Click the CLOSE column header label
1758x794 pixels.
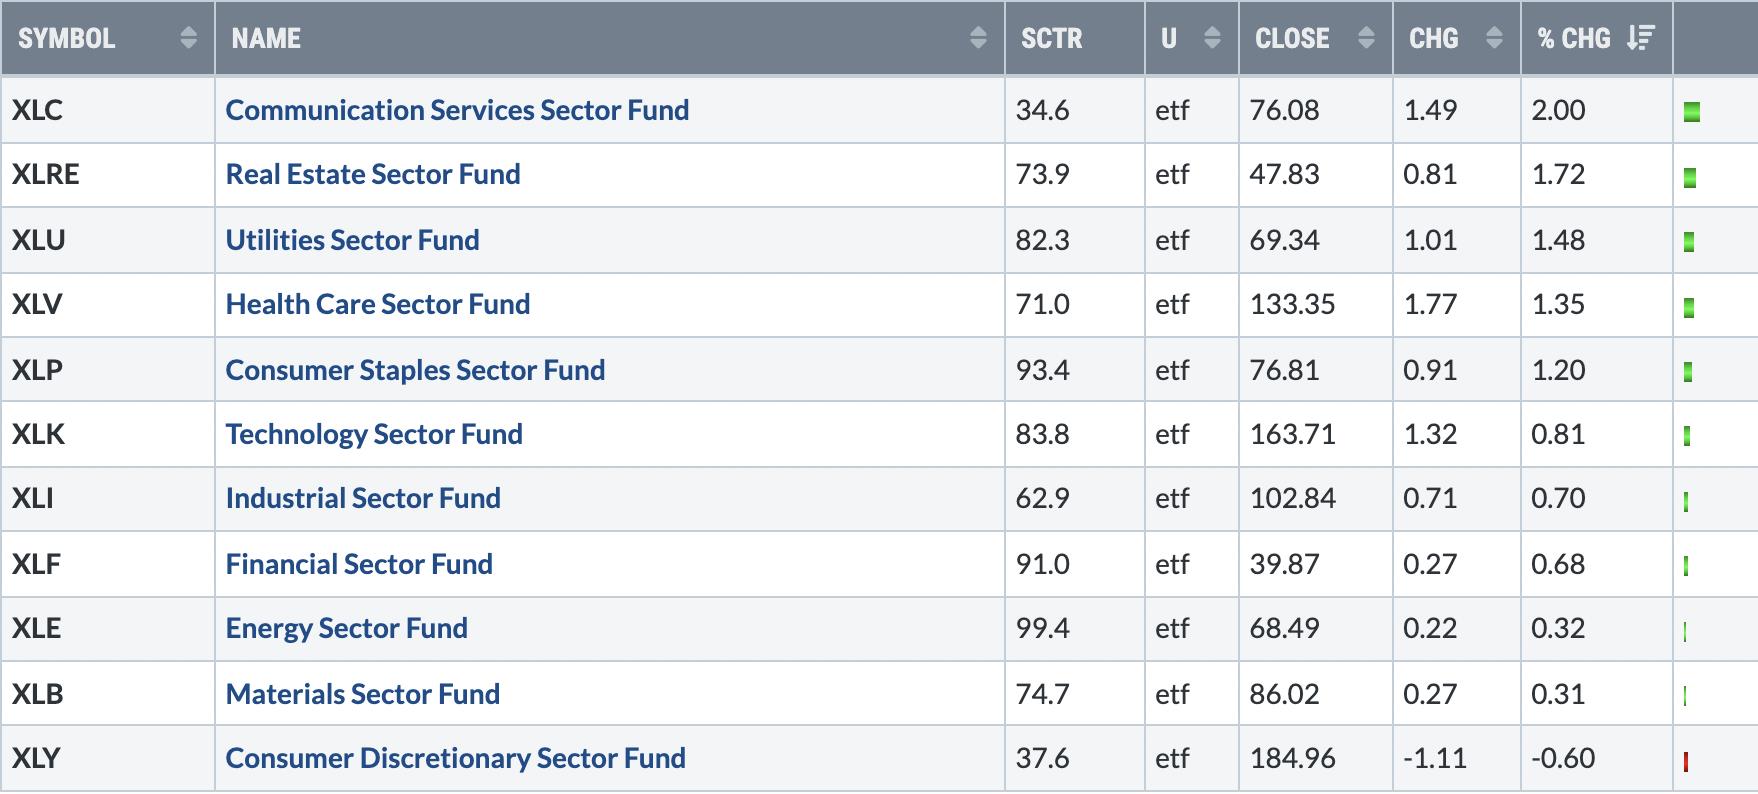(x=1292, y=38)
